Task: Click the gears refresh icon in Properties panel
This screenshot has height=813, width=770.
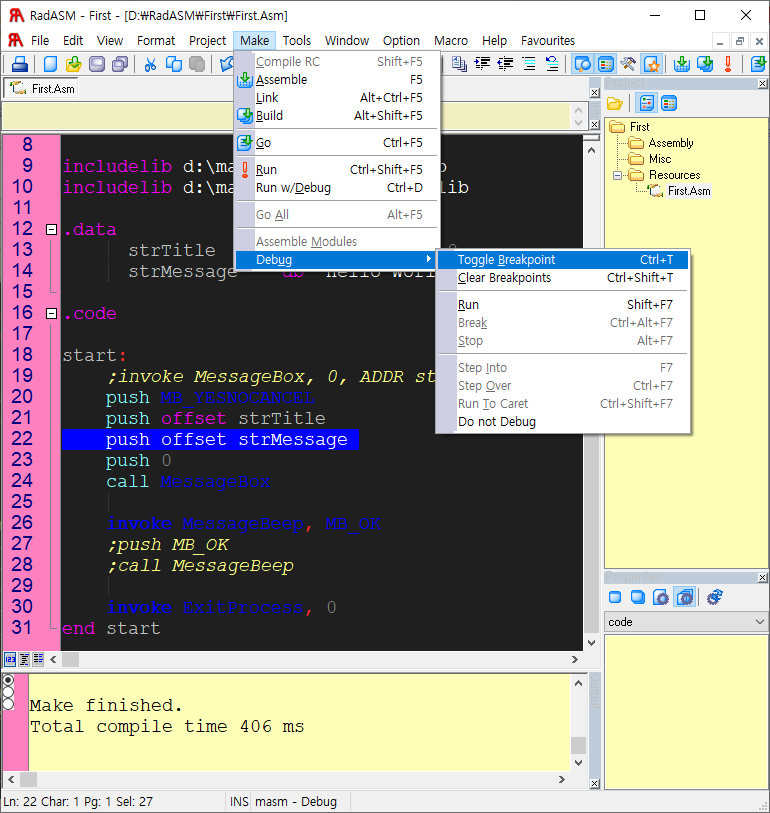Action: tap(715, 597)
